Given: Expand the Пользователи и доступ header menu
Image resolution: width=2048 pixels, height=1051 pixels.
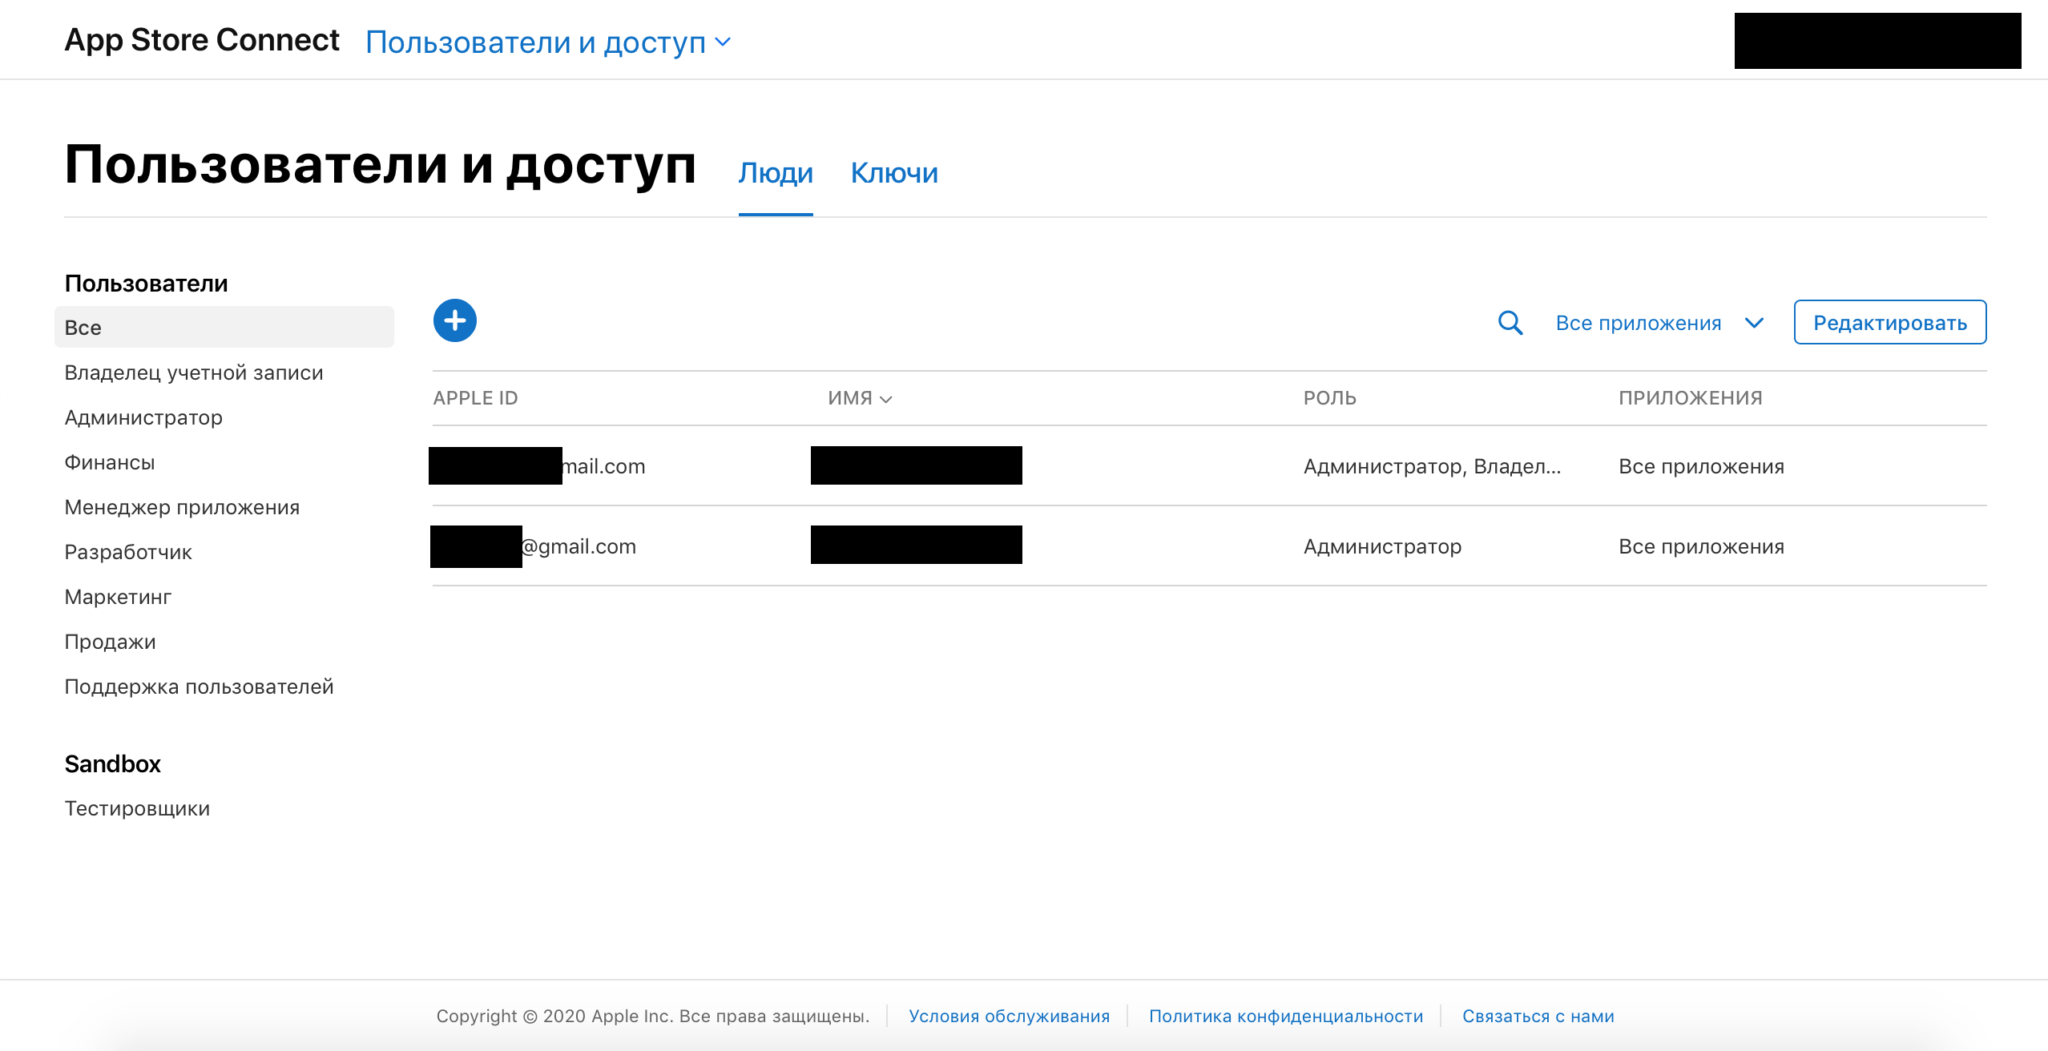Looking at the screenshot, I should pos(547,42).
